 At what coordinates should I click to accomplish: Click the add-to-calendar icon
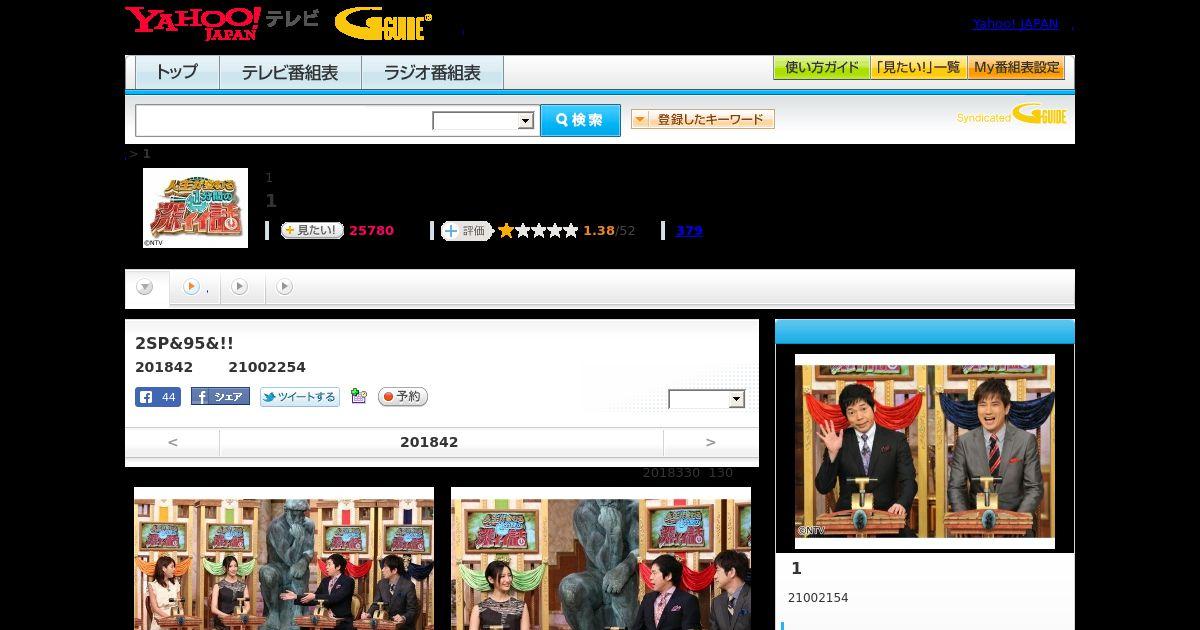359,397
